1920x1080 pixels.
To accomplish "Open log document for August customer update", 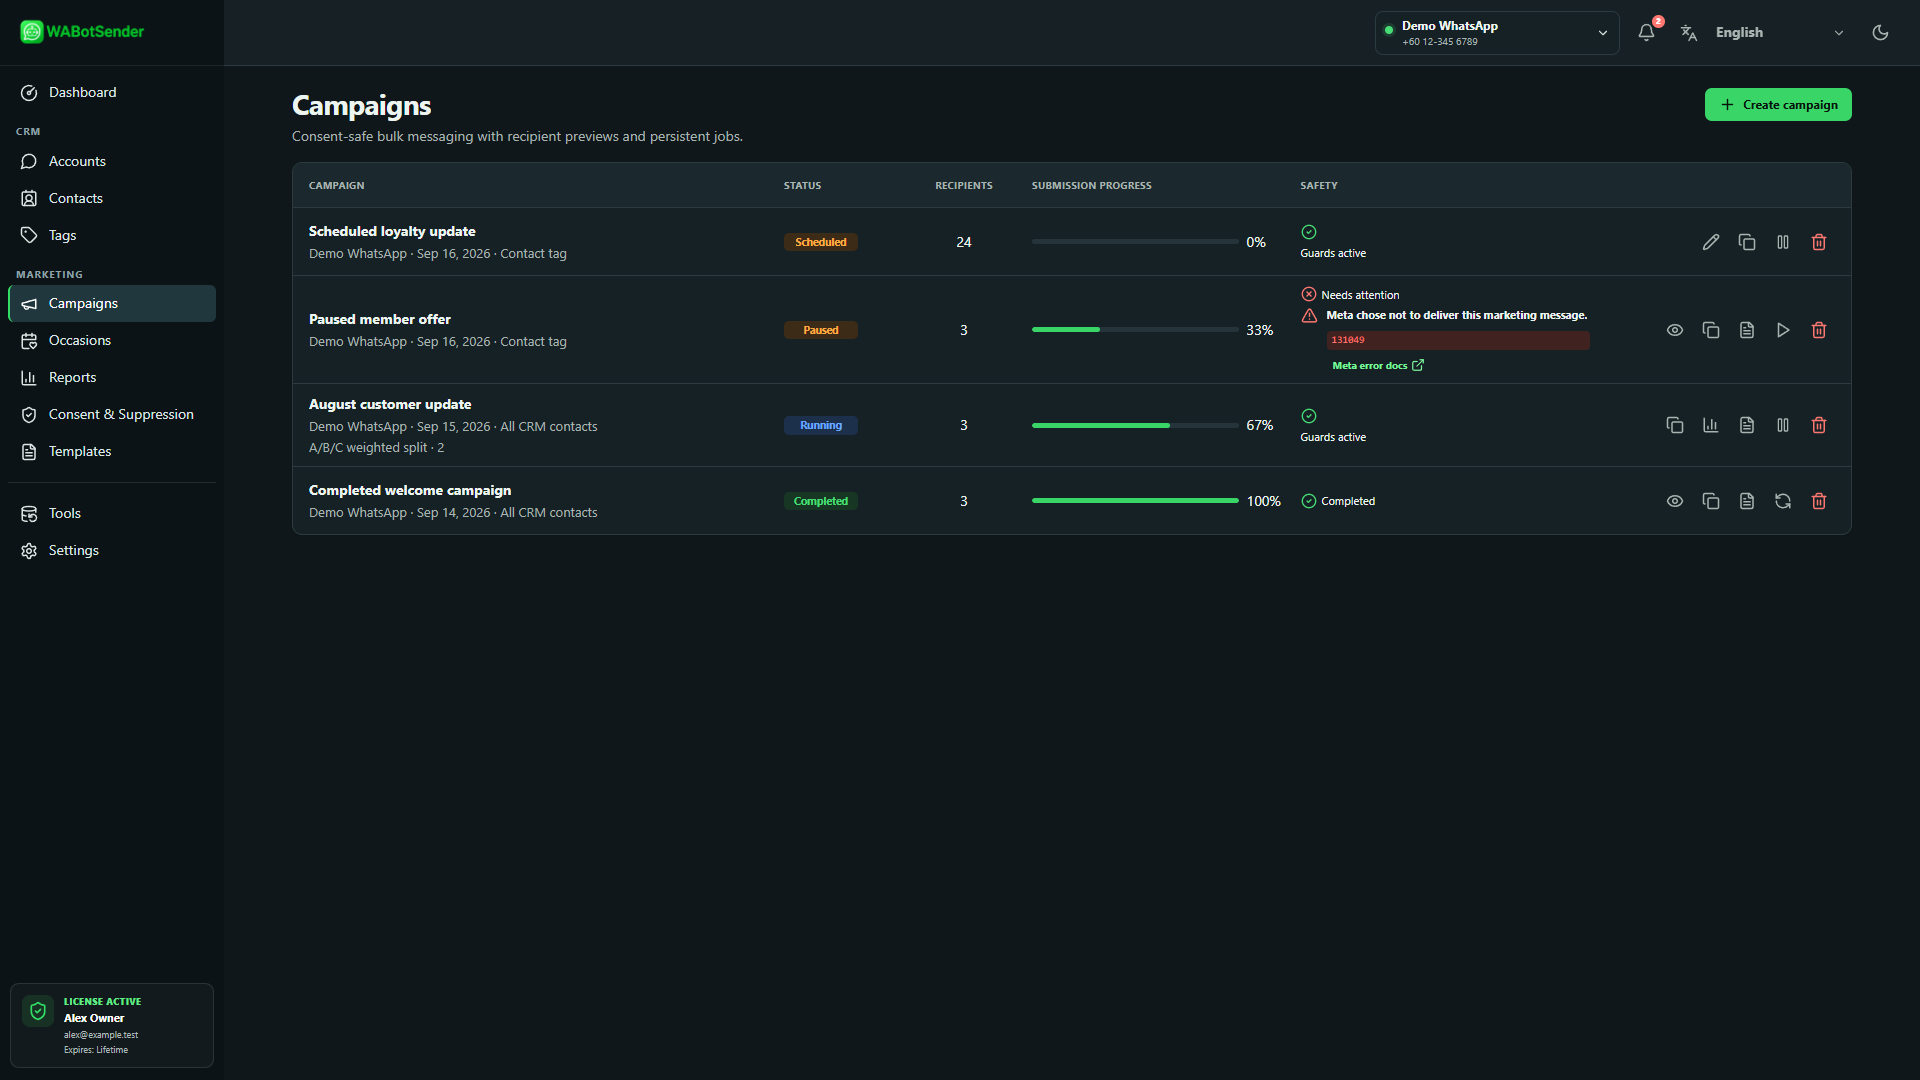I will point(1747,425).
